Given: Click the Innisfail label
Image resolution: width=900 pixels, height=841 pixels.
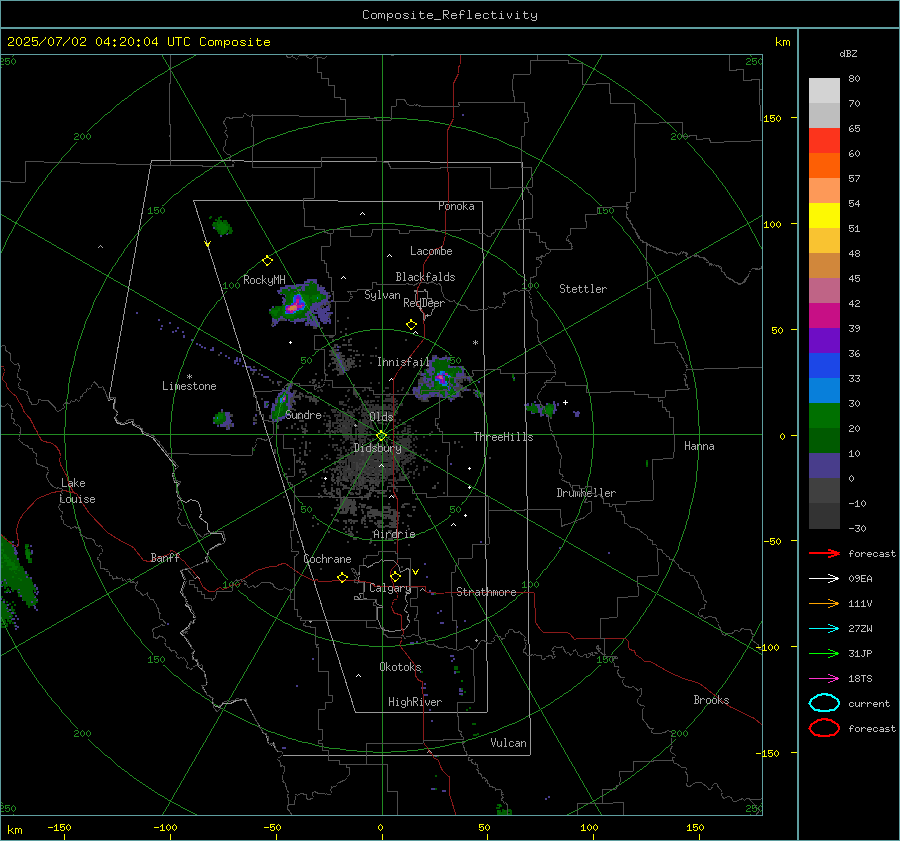Looking at the screenshot, I should point(403,362).
